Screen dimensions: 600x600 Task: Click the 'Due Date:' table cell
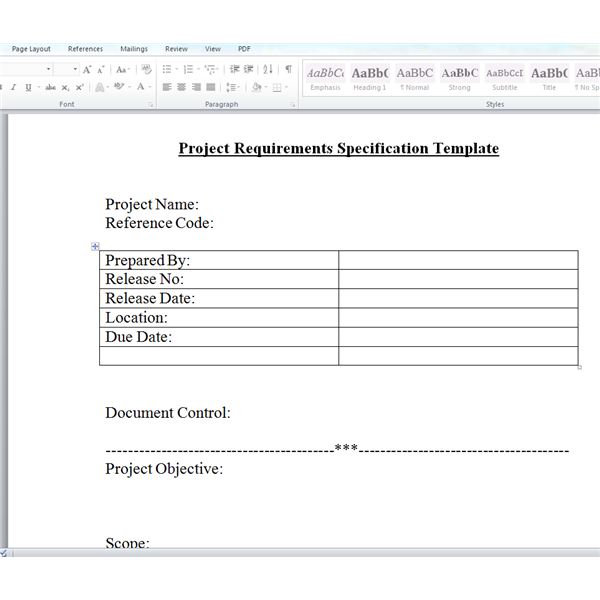click(x=219, y=337)
